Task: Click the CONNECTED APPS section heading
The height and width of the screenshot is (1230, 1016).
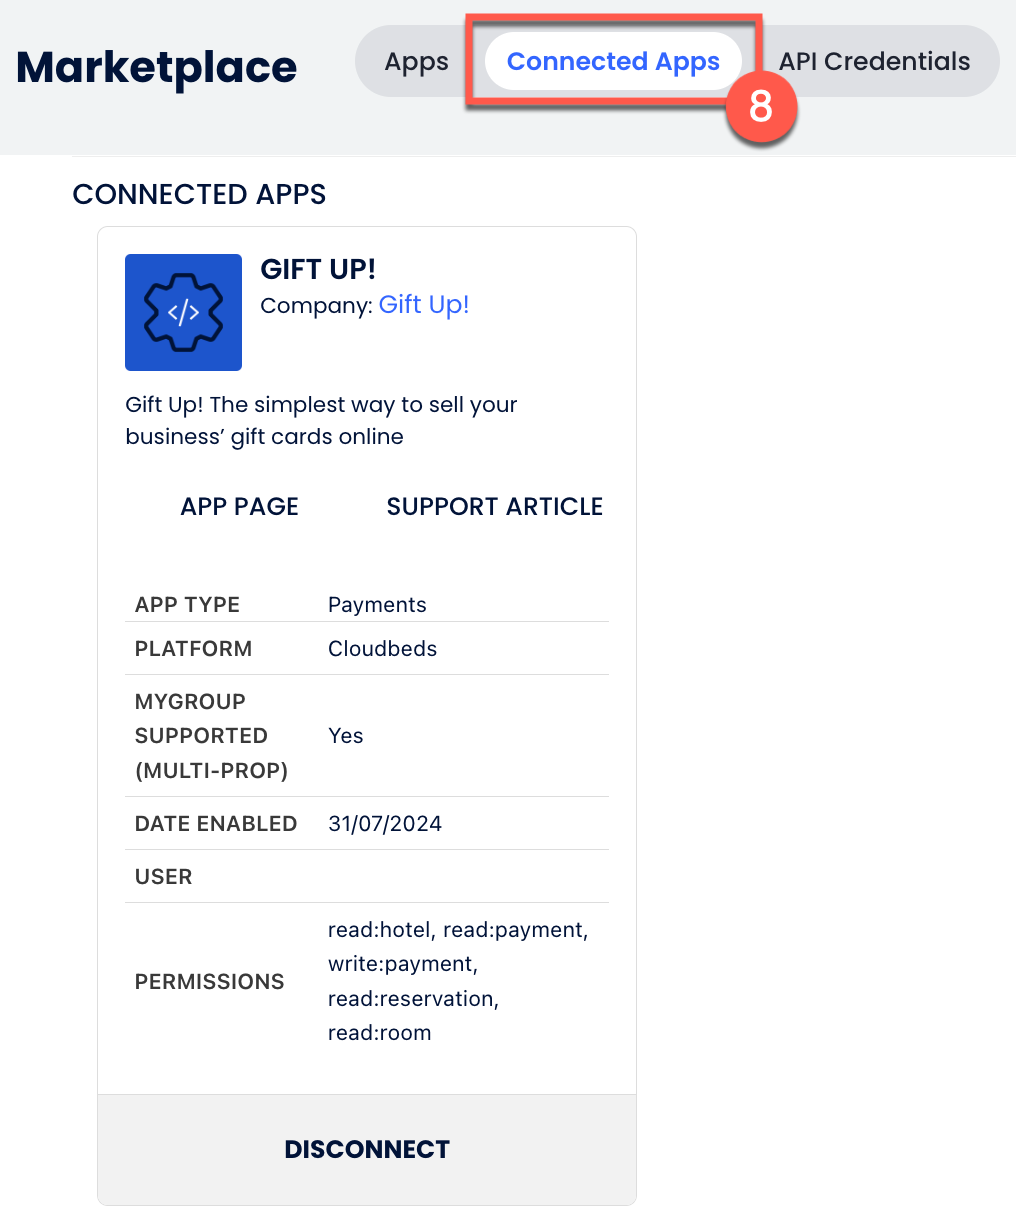Action: coord(200,194)
